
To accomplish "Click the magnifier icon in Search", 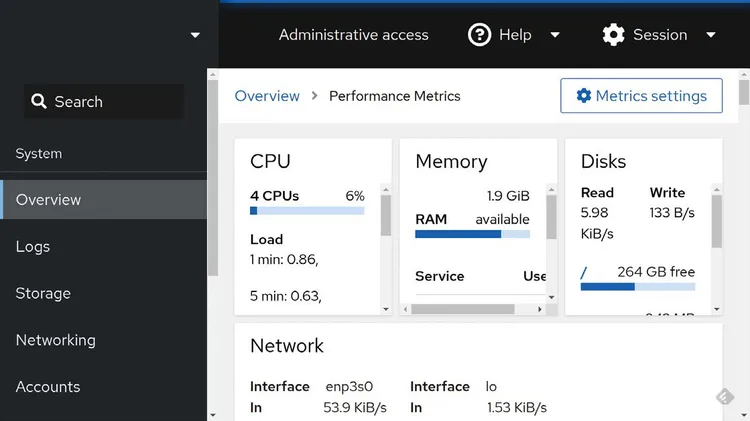I will tap(39, 101).
